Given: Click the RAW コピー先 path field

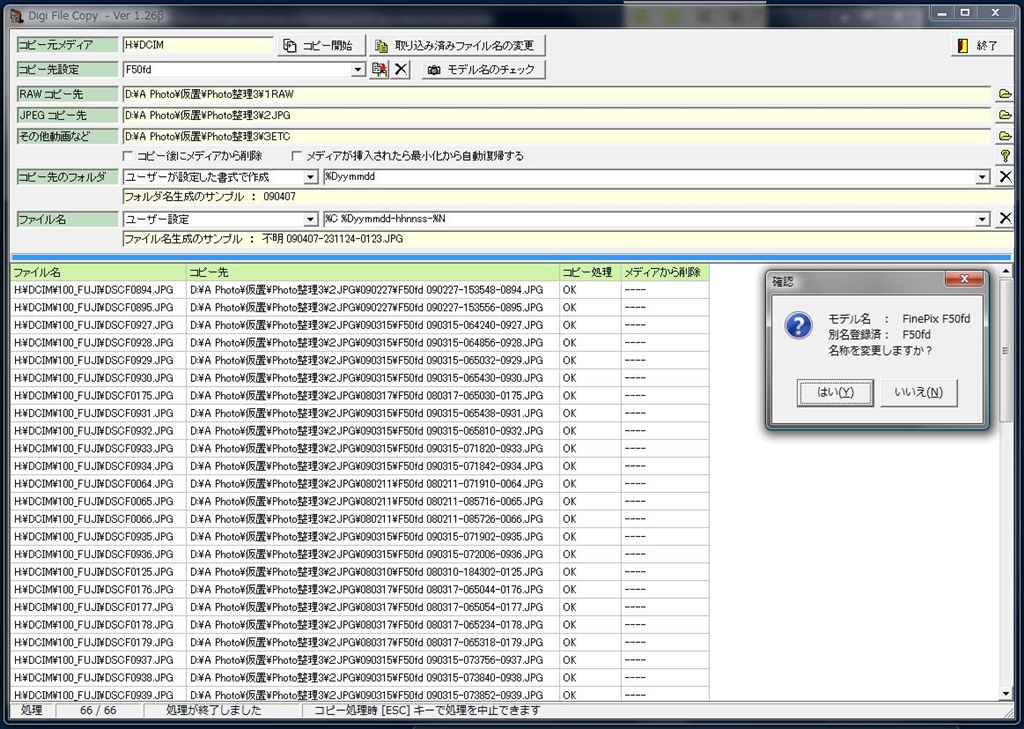Looking at the screenshot, I should (556, 94).
